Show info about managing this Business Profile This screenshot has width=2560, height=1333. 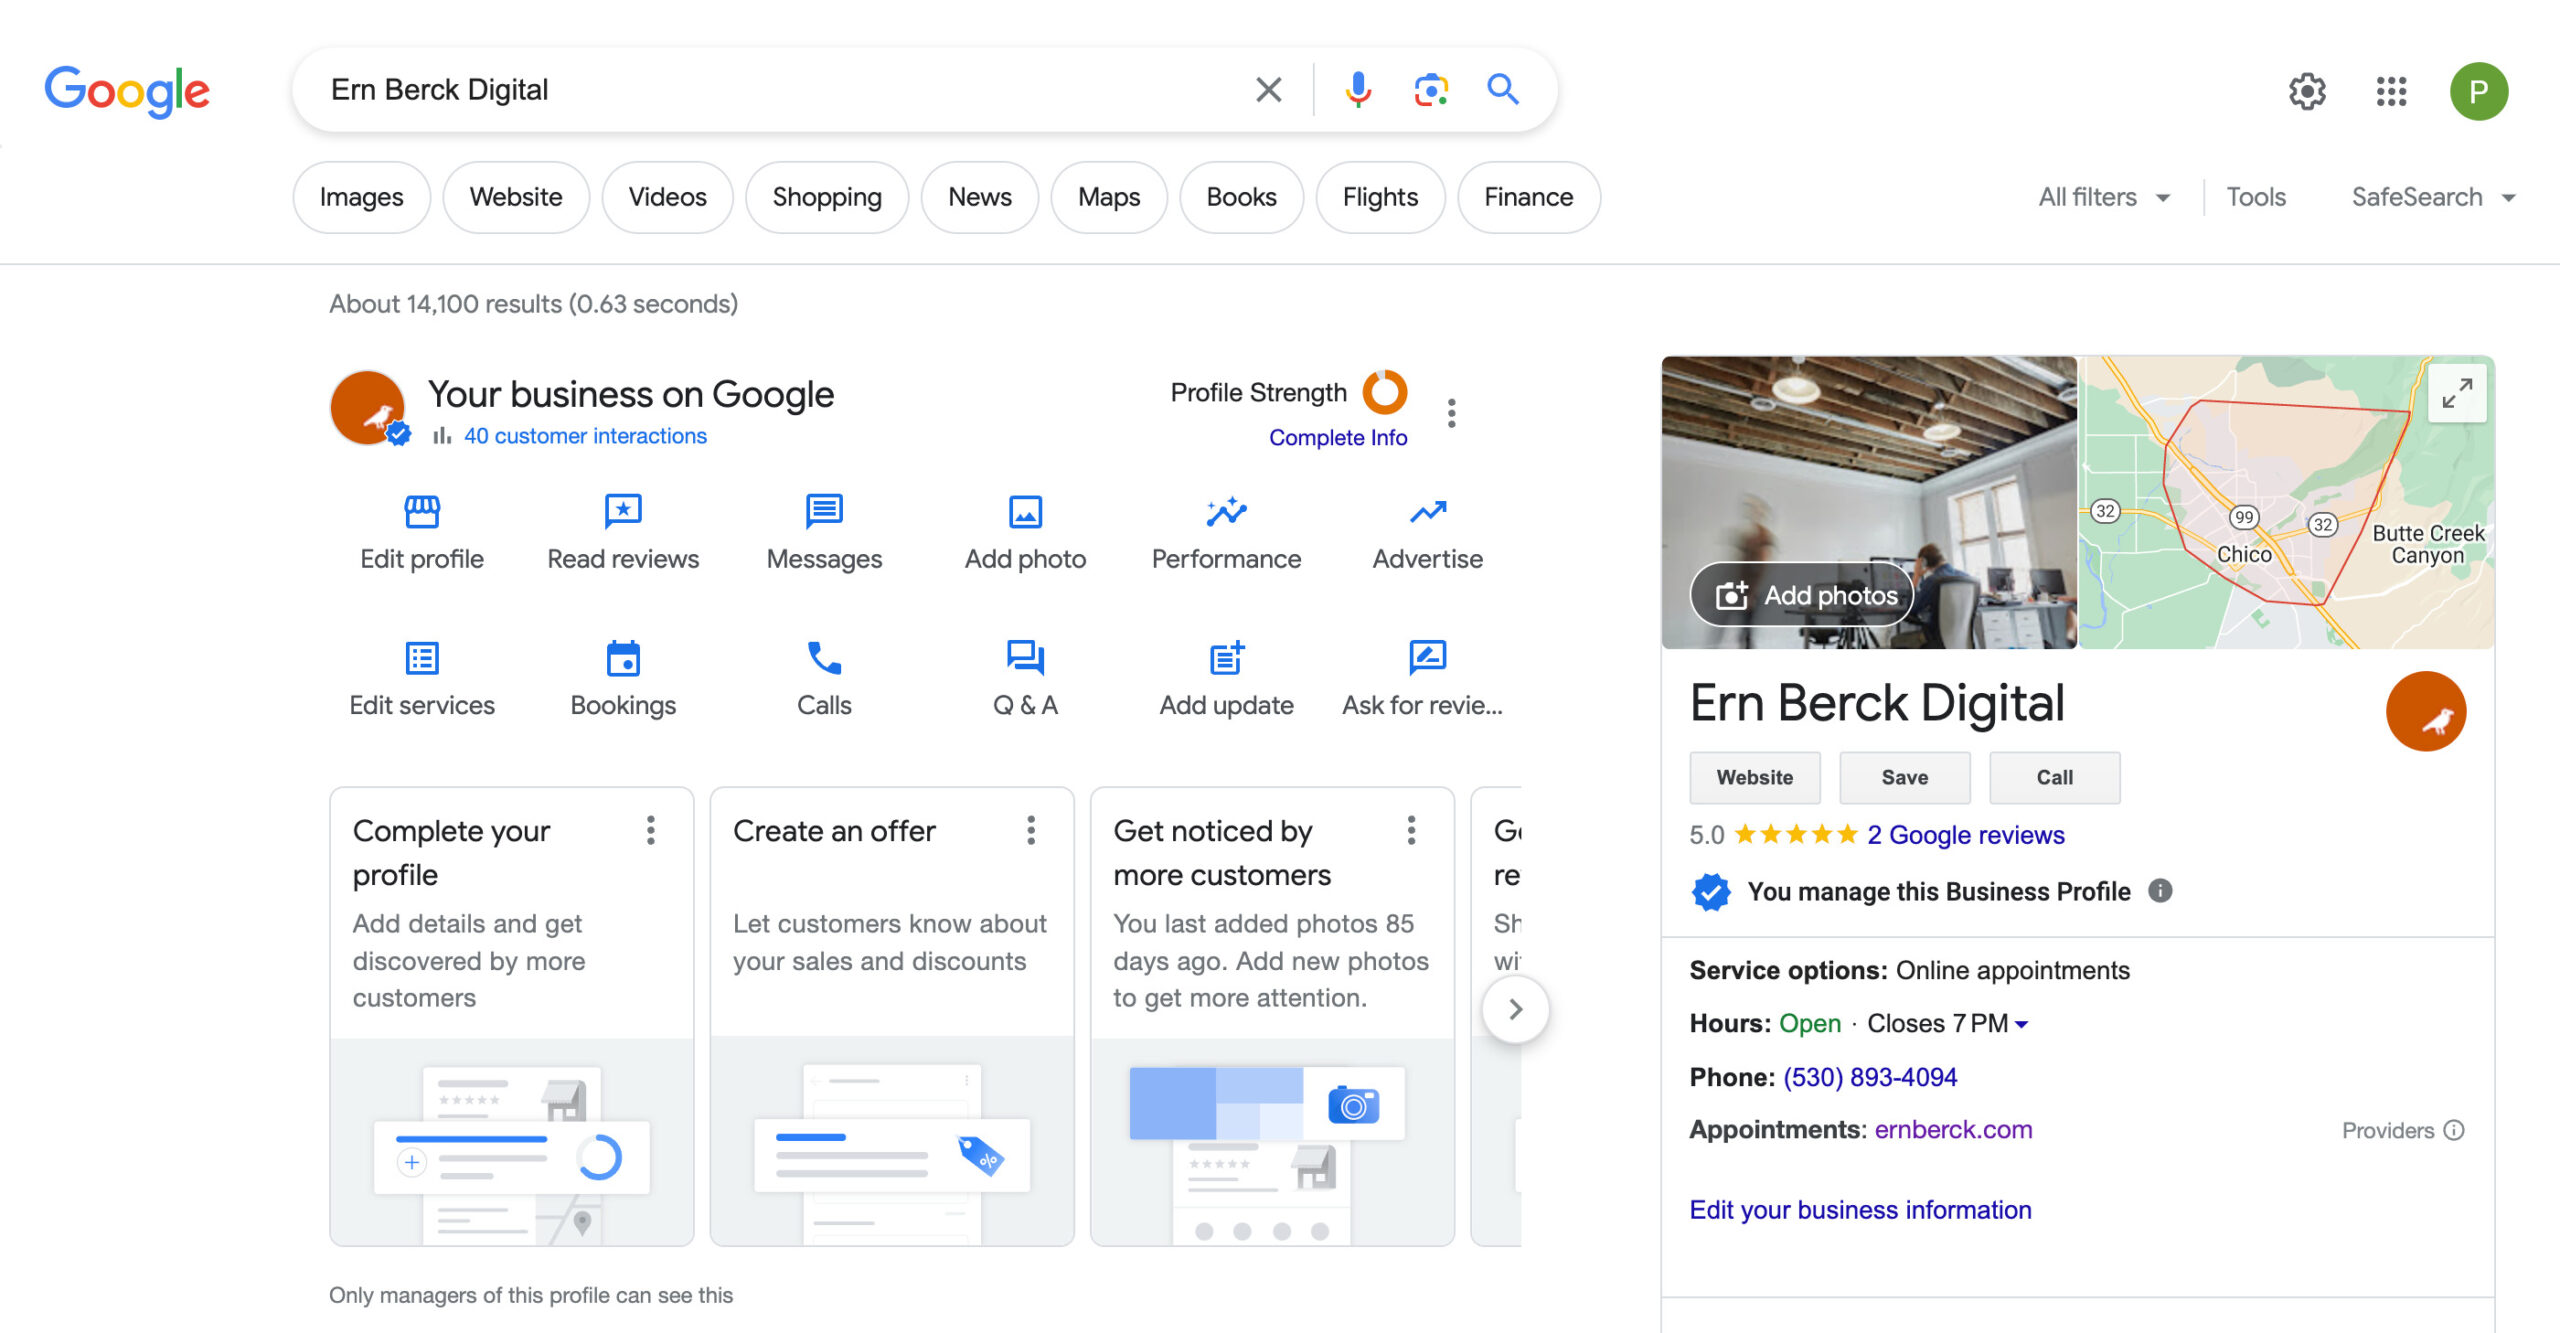tap(2160, 891)
